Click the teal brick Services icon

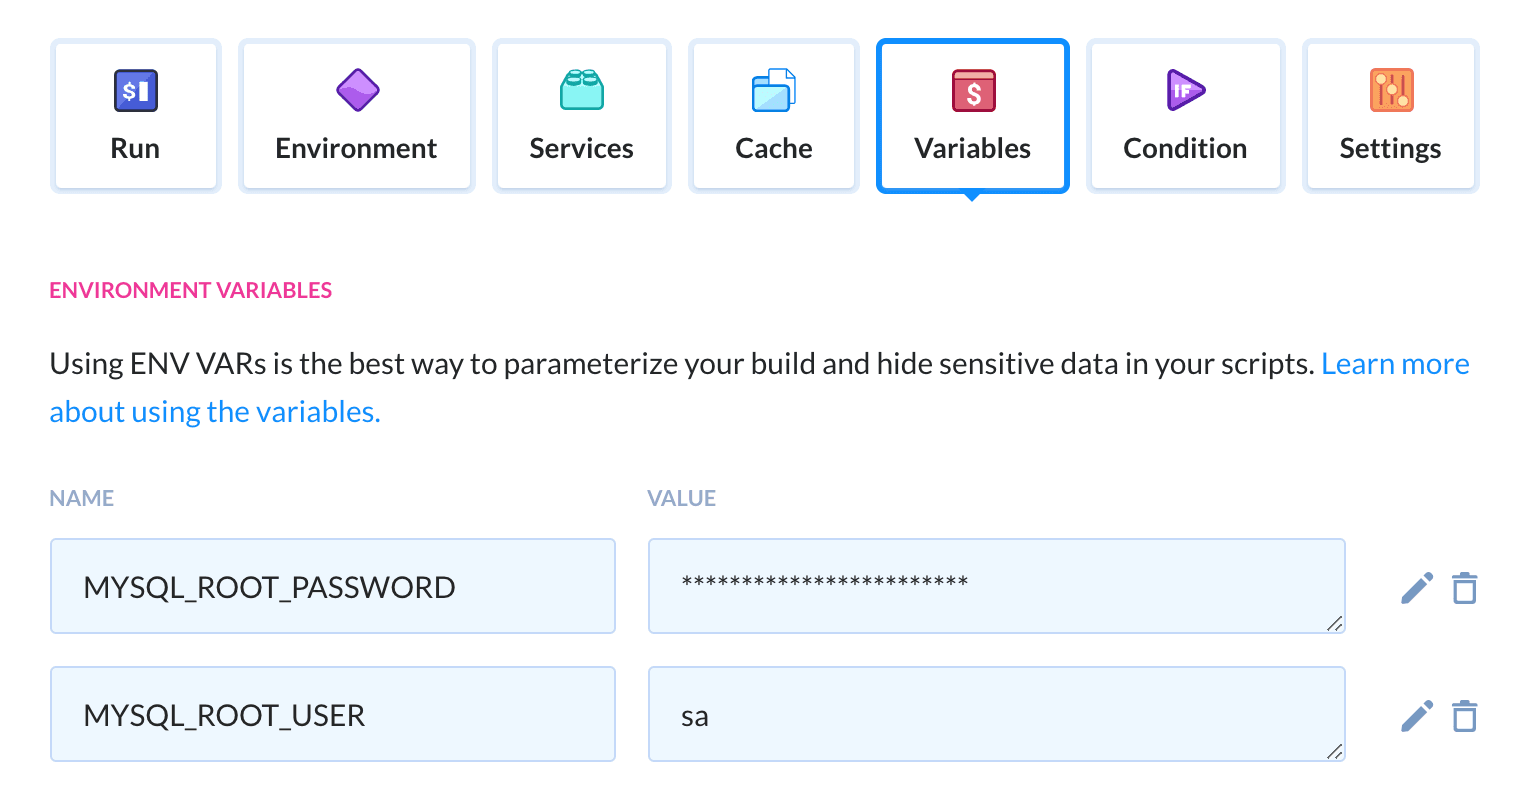581,90
